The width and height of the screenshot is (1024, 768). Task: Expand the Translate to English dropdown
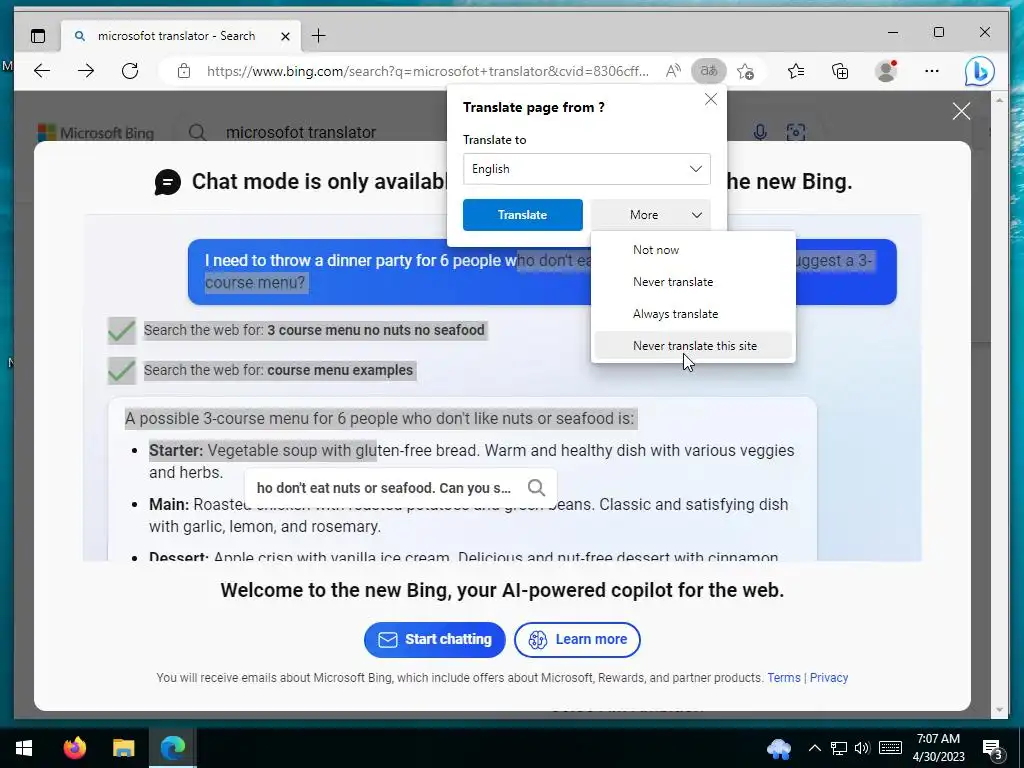(x=586, y=169)
